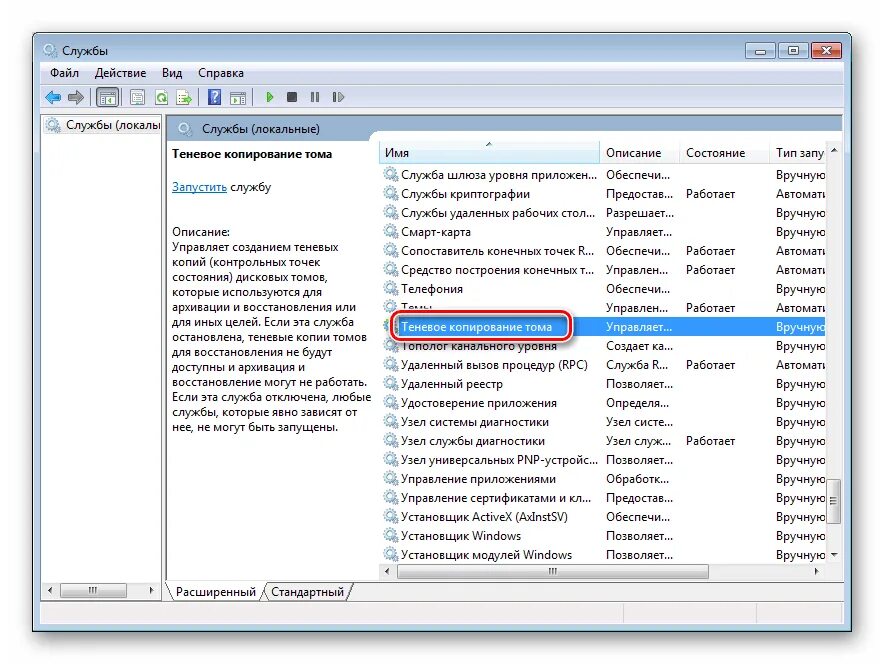Click the Back arrow toolbar icon

click(53, 98)
